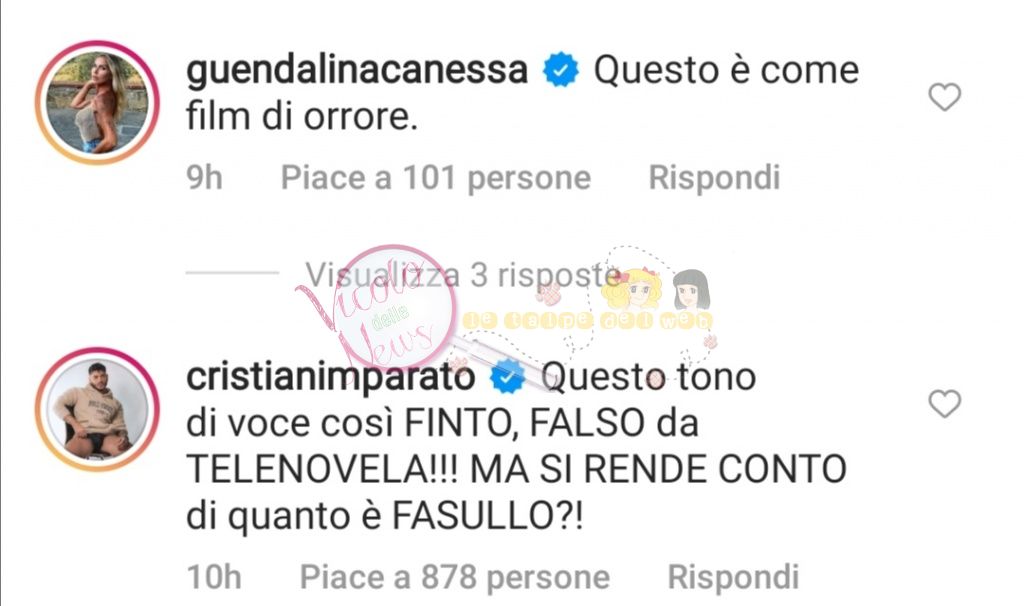View who liked: Piace a 878 persone
Screen dimensions: 1024x606
point(455,577)
